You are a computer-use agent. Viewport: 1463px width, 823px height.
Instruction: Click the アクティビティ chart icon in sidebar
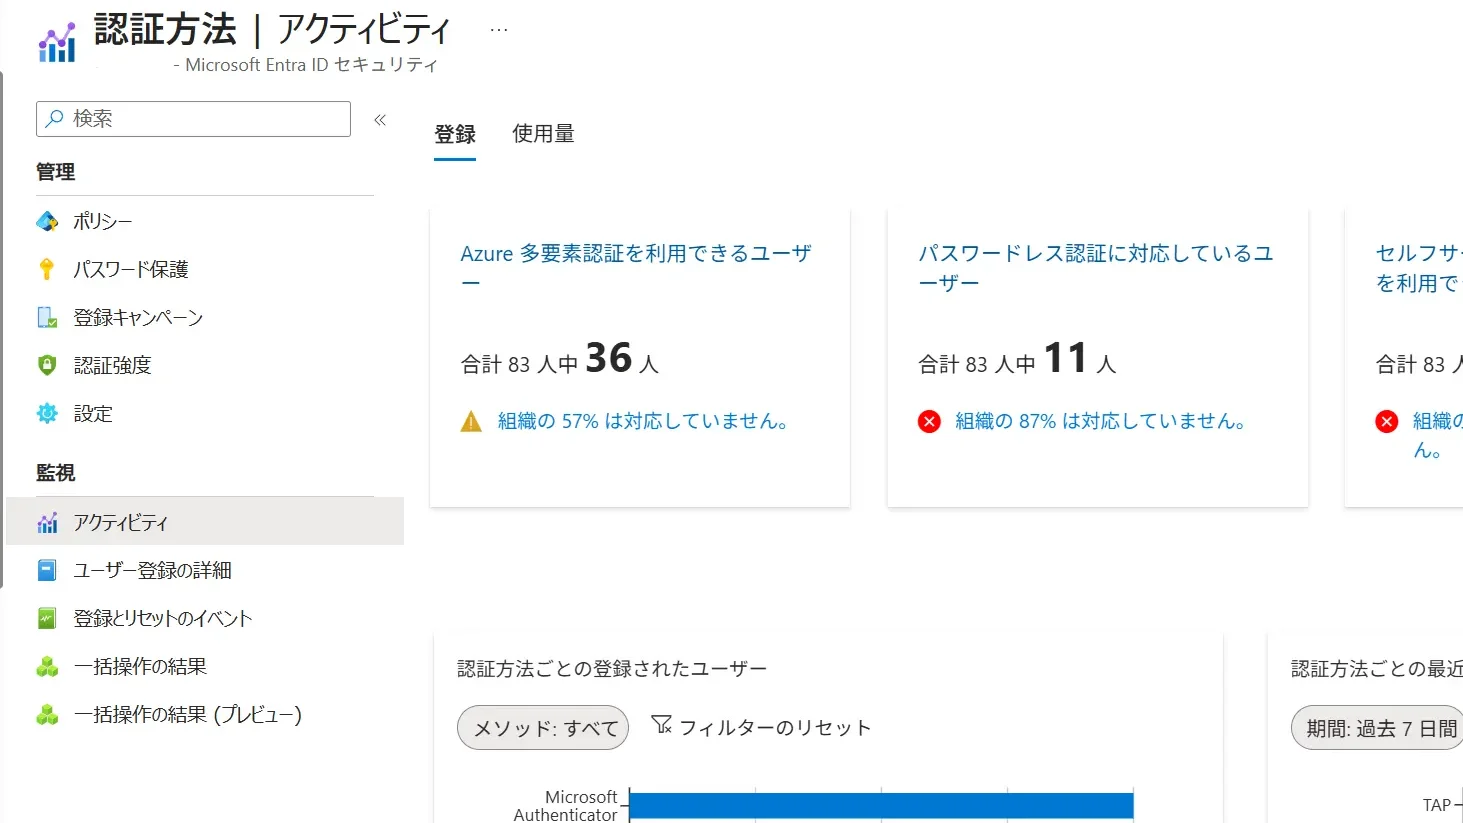click(47, 522)
